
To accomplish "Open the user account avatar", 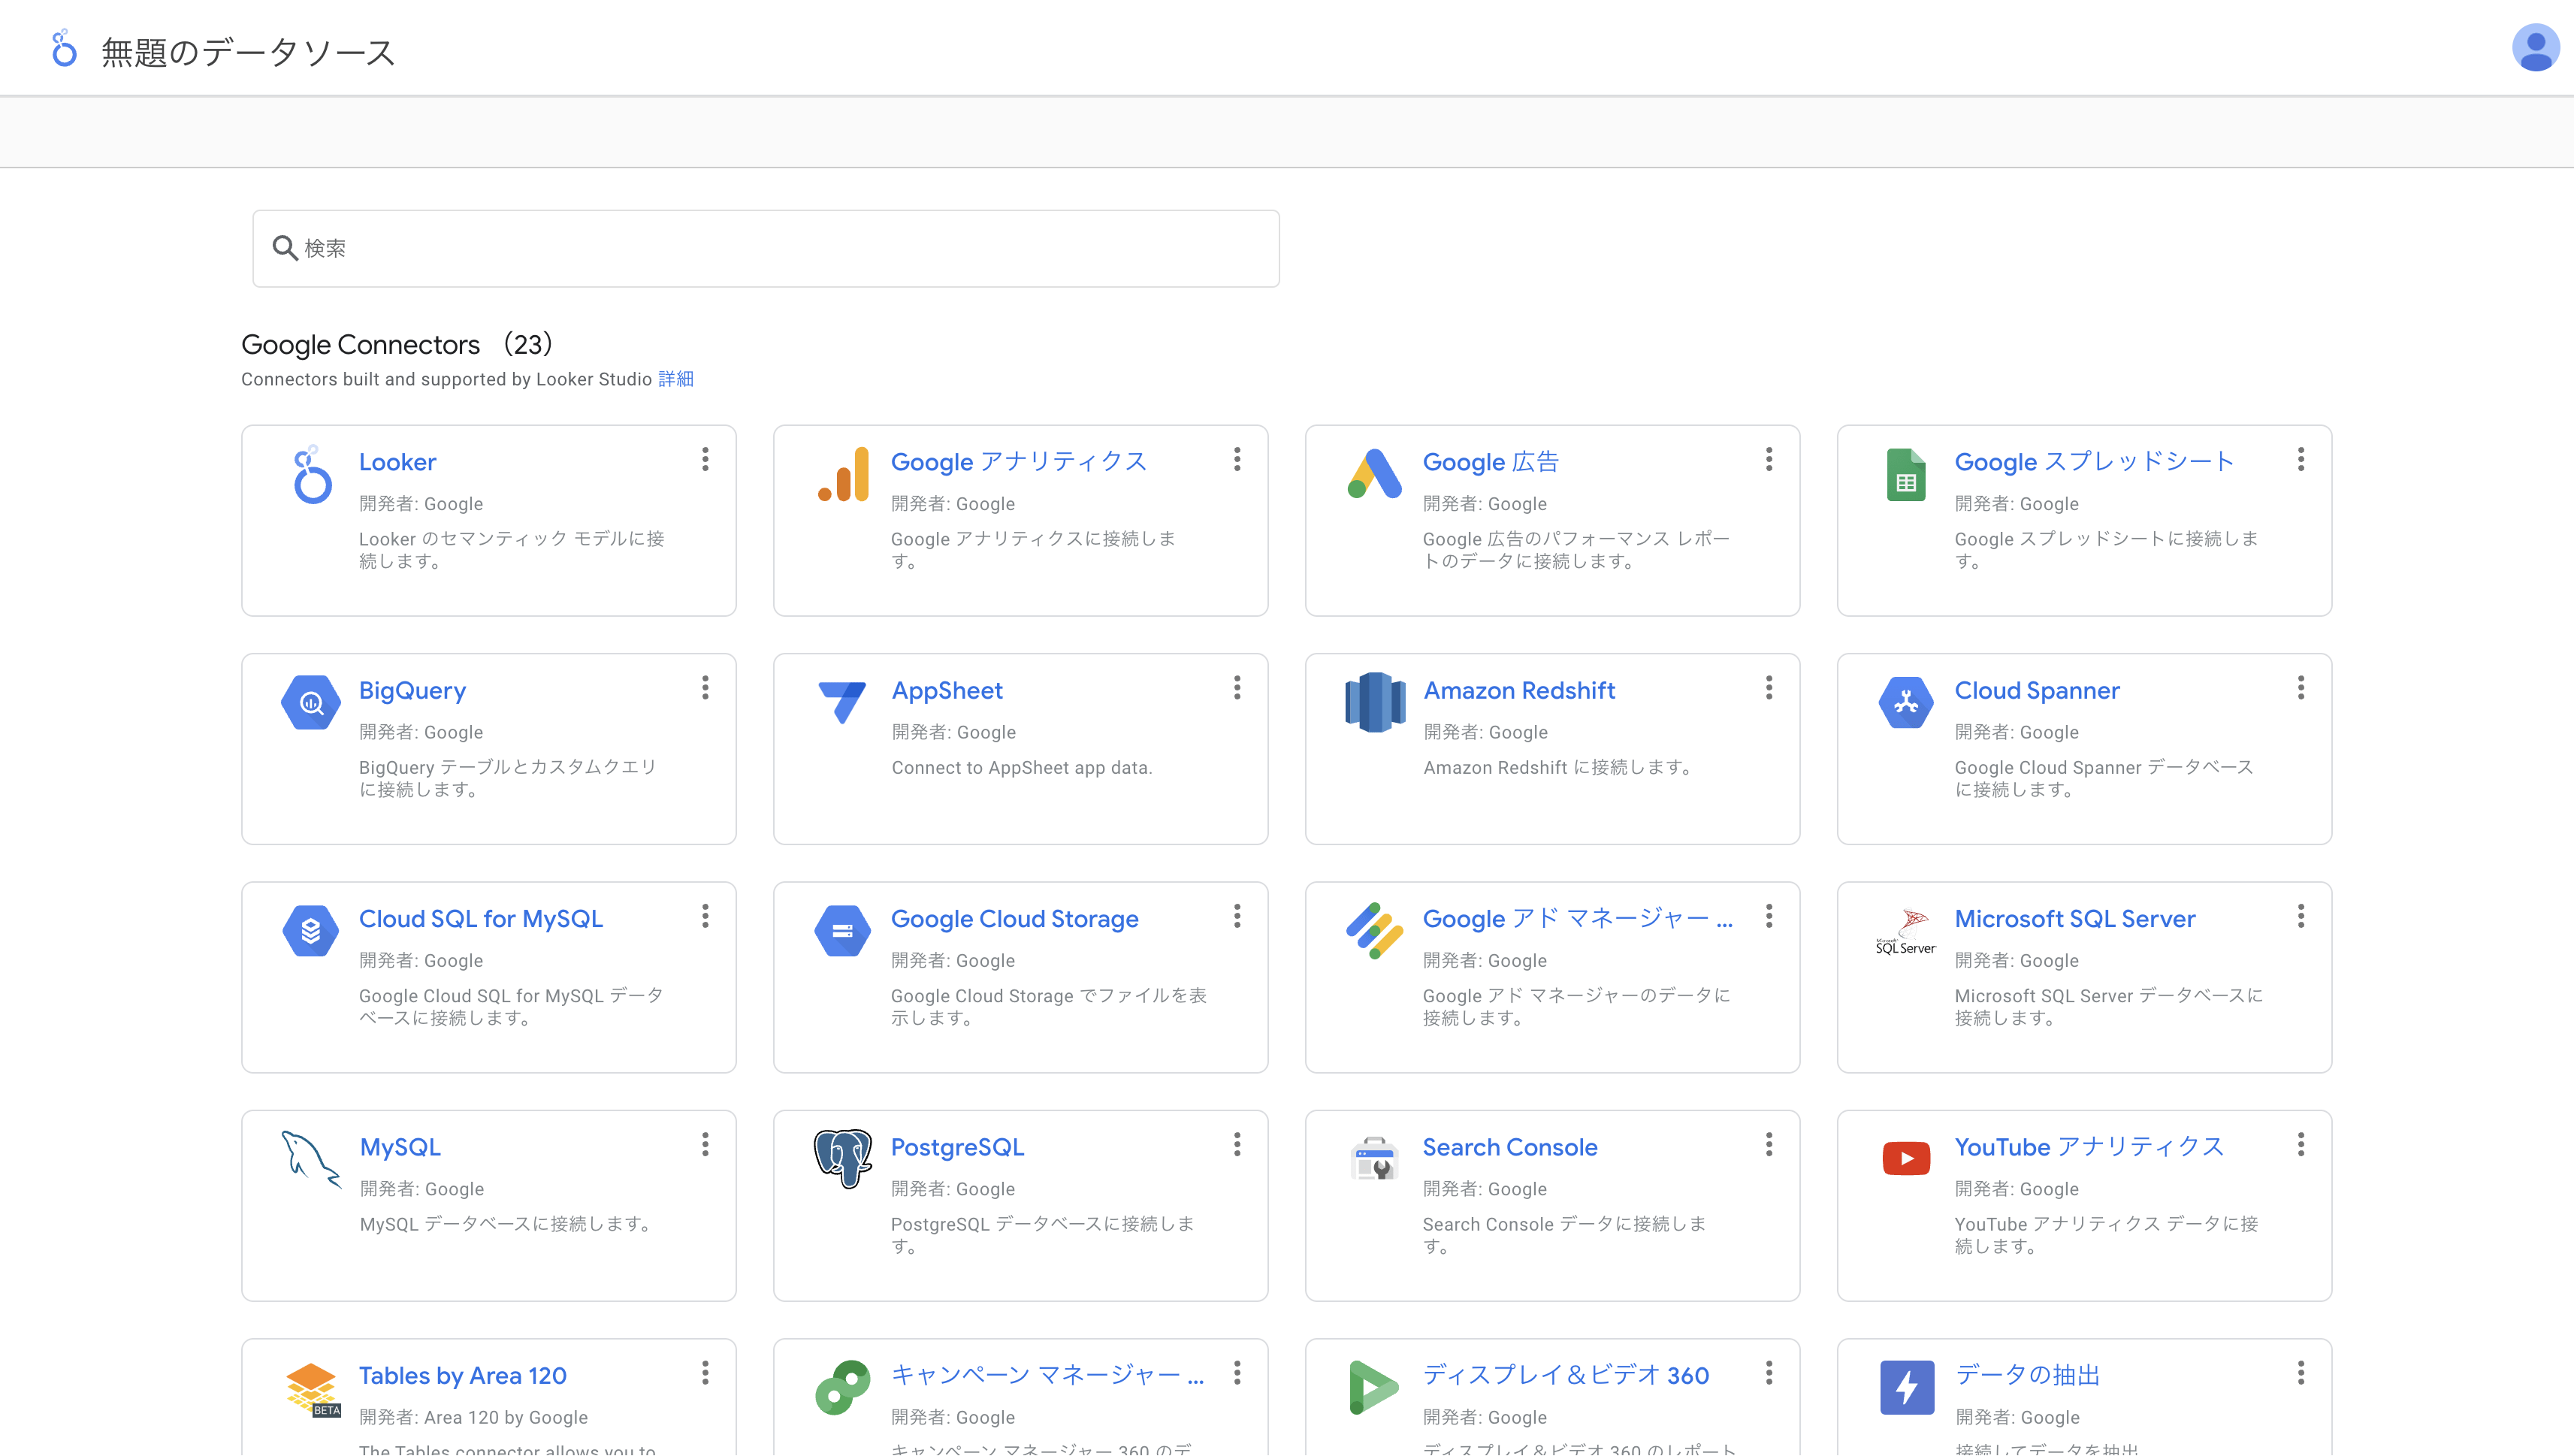I will click(2535, 49).
